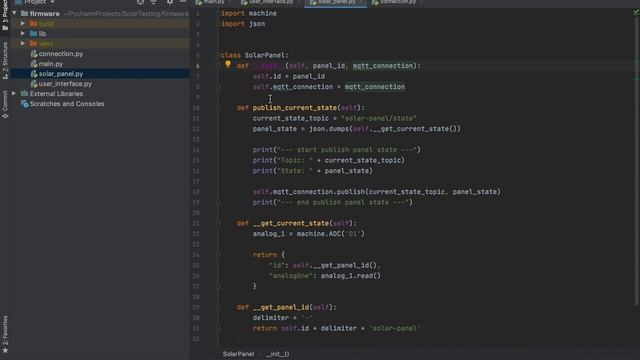
Task: Fold the __init__ method at line 6
Action: [218, 66]
